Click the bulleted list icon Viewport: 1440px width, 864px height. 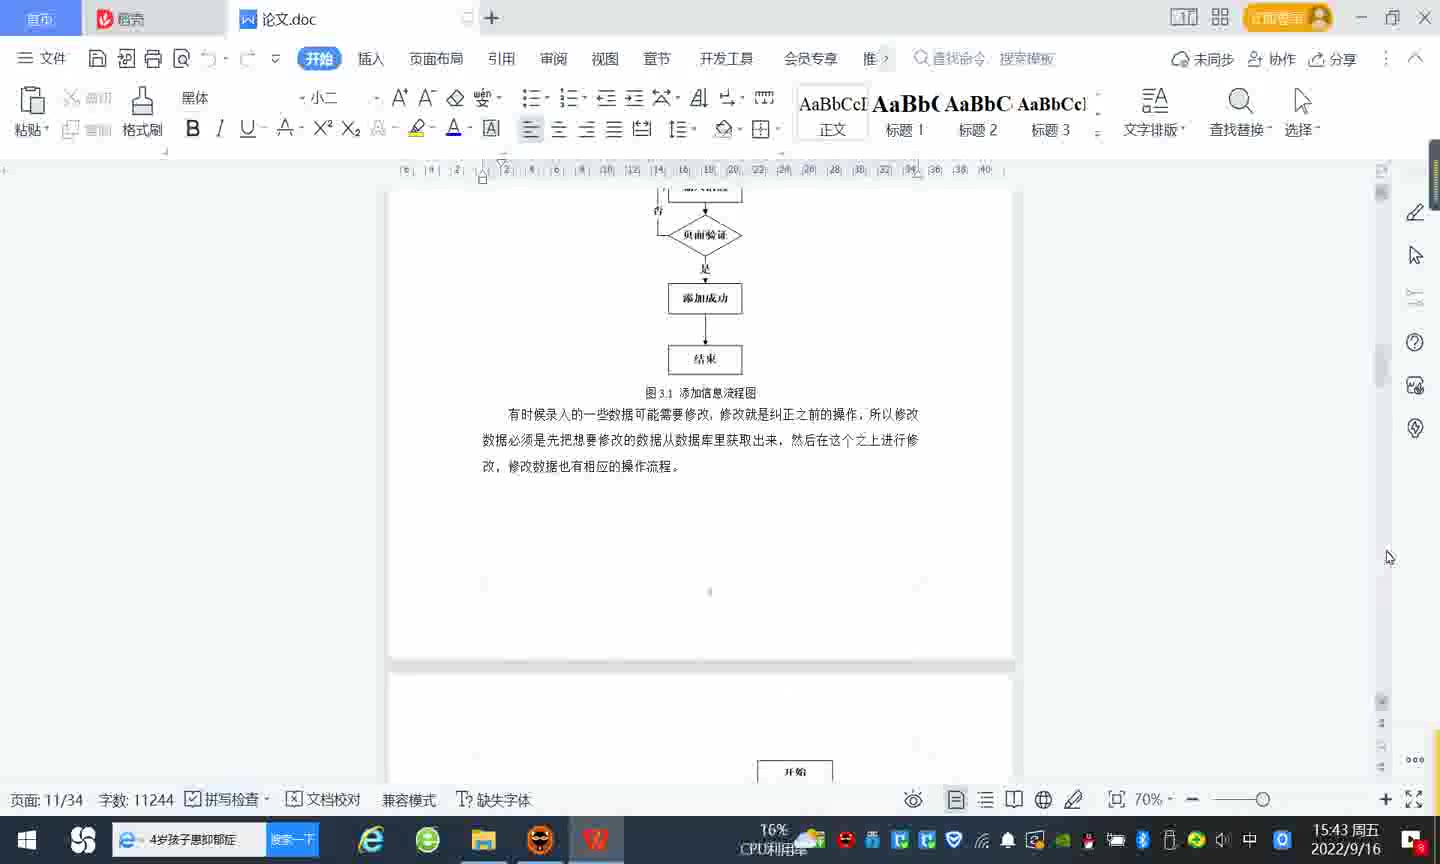531,97
